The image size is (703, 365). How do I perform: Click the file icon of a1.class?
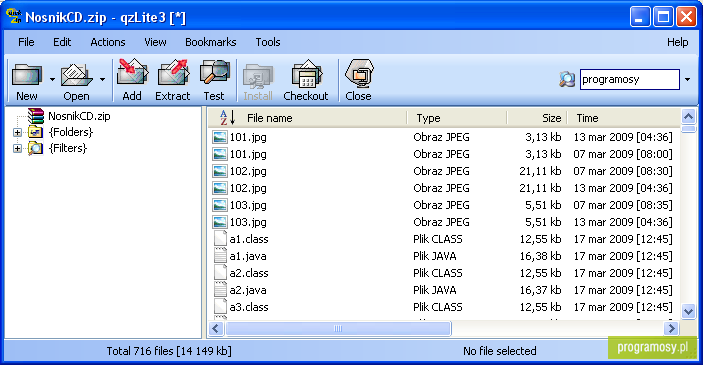[220, 239]
